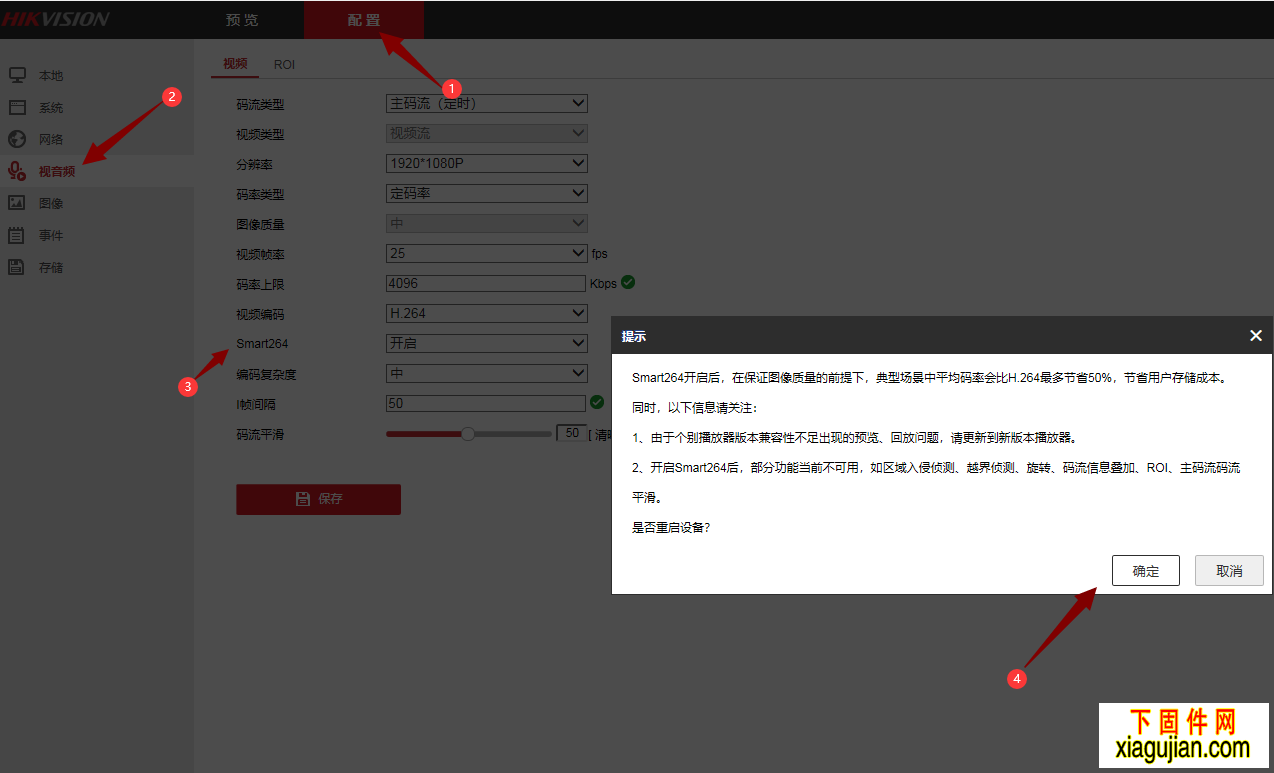
Task: Click the 提示 dialog title
Action: (x=634, y=336)
